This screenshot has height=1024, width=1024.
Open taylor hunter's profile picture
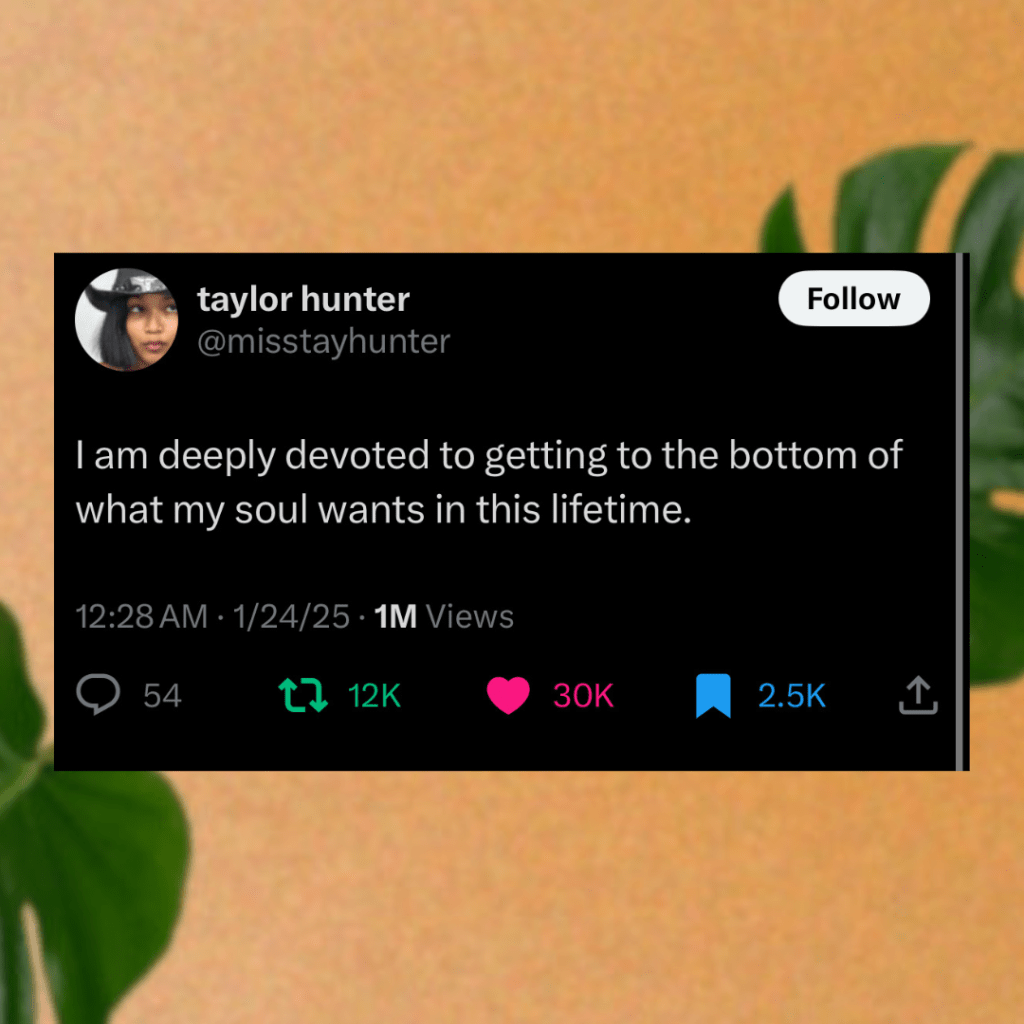click(x=126, y=320)
